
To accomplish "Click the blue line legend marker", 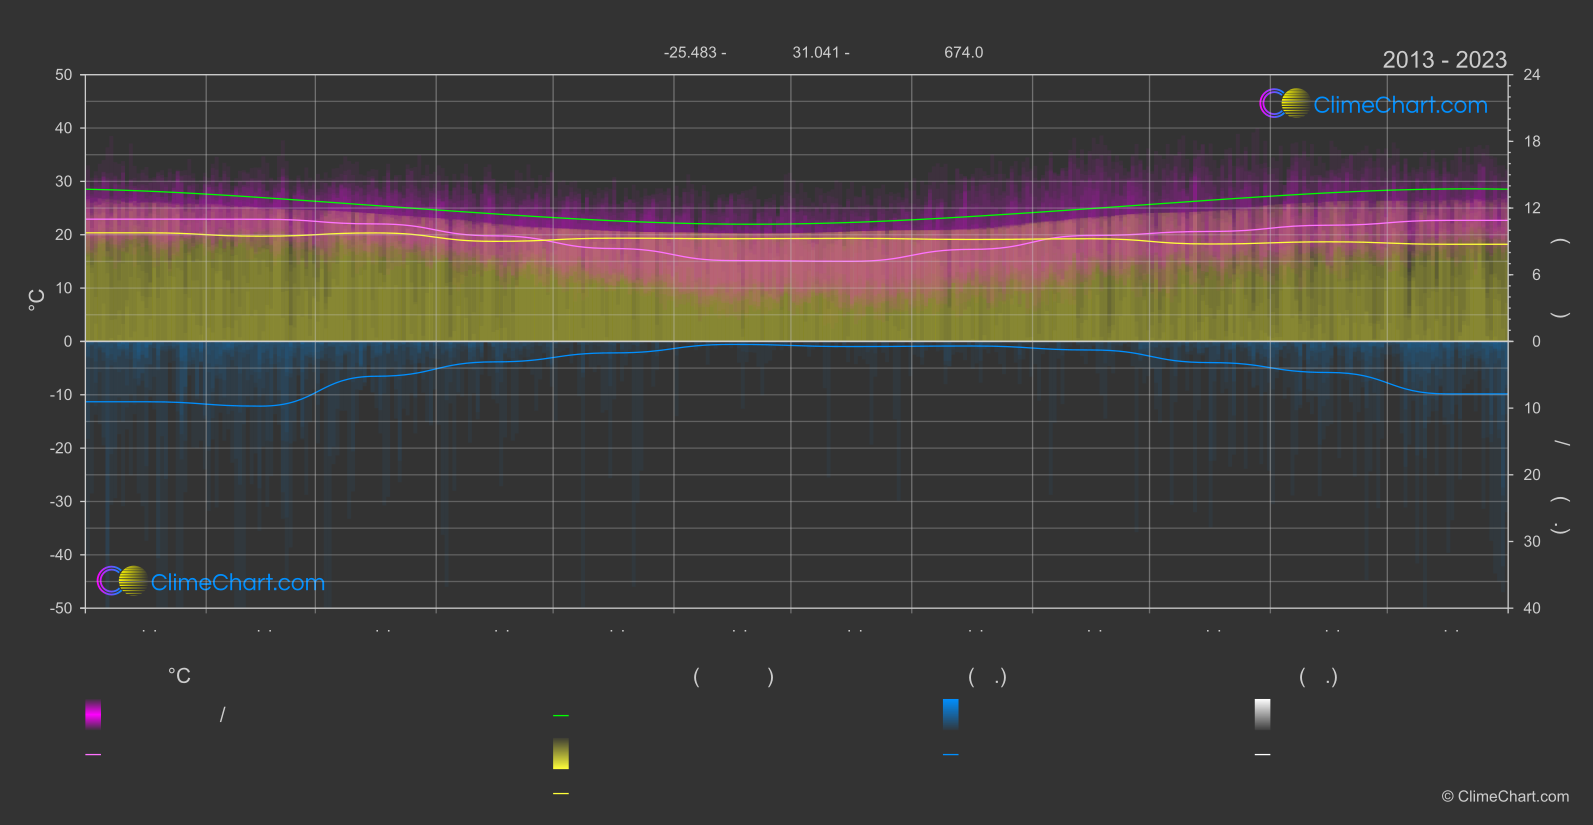I will point(951,755).
